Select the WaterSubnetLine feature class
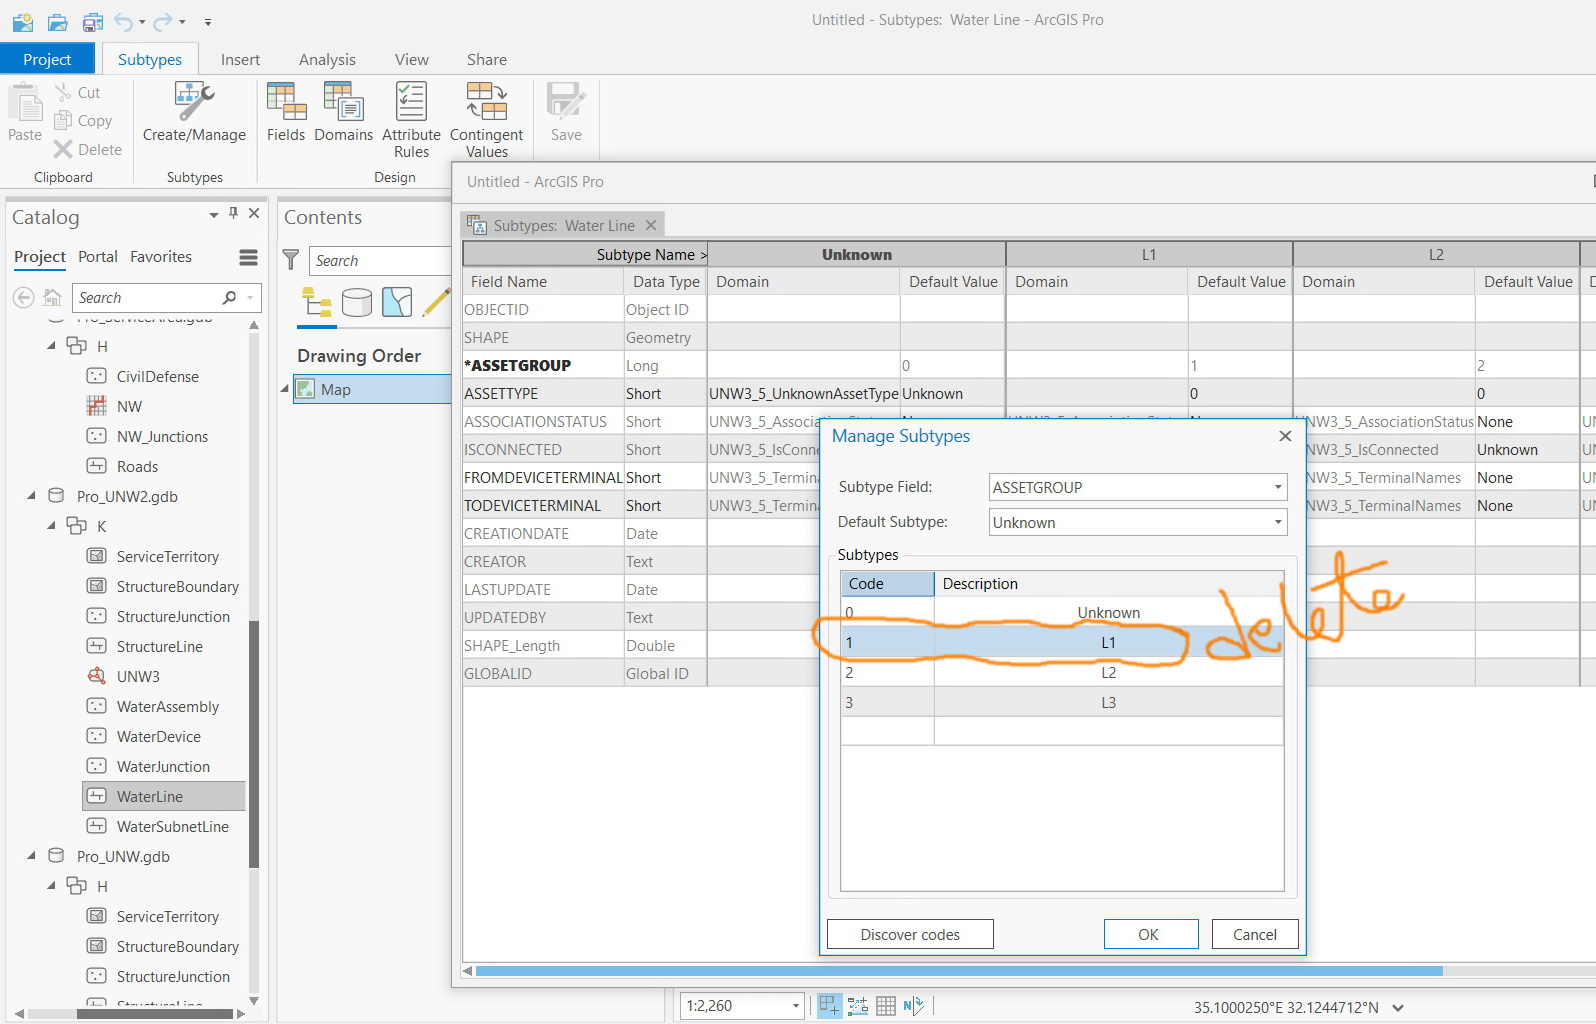Image resolution: width=1596 pixels, height=1024 pixels. point(172,826)
